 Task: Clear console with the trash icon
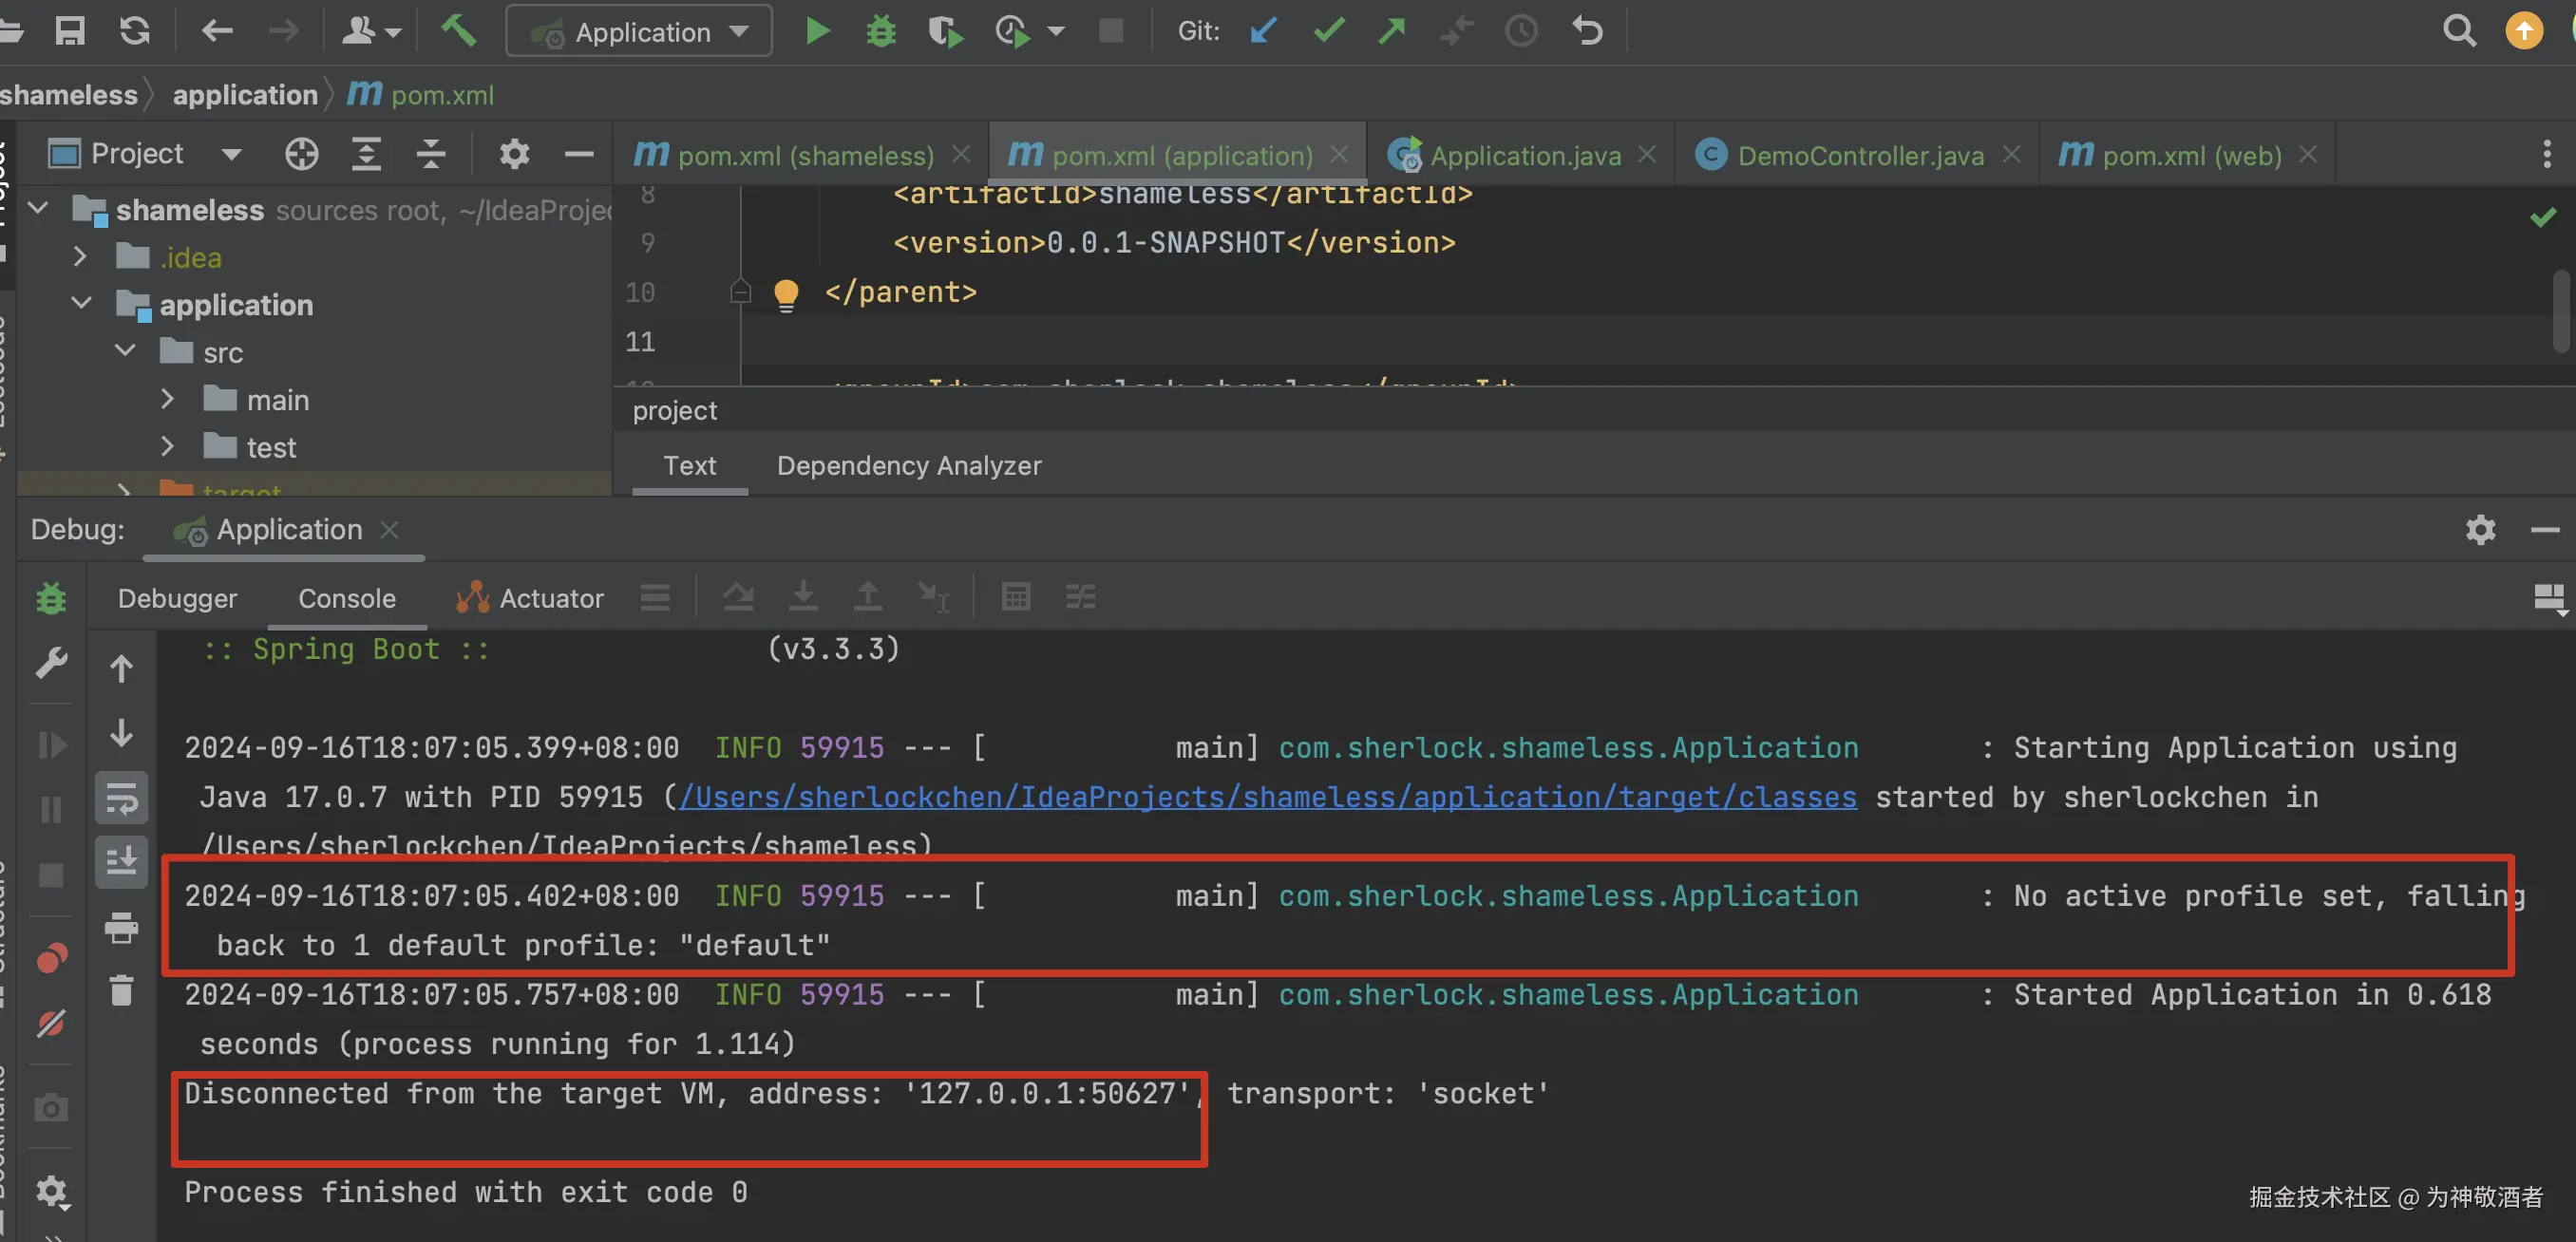coord(121,990)
